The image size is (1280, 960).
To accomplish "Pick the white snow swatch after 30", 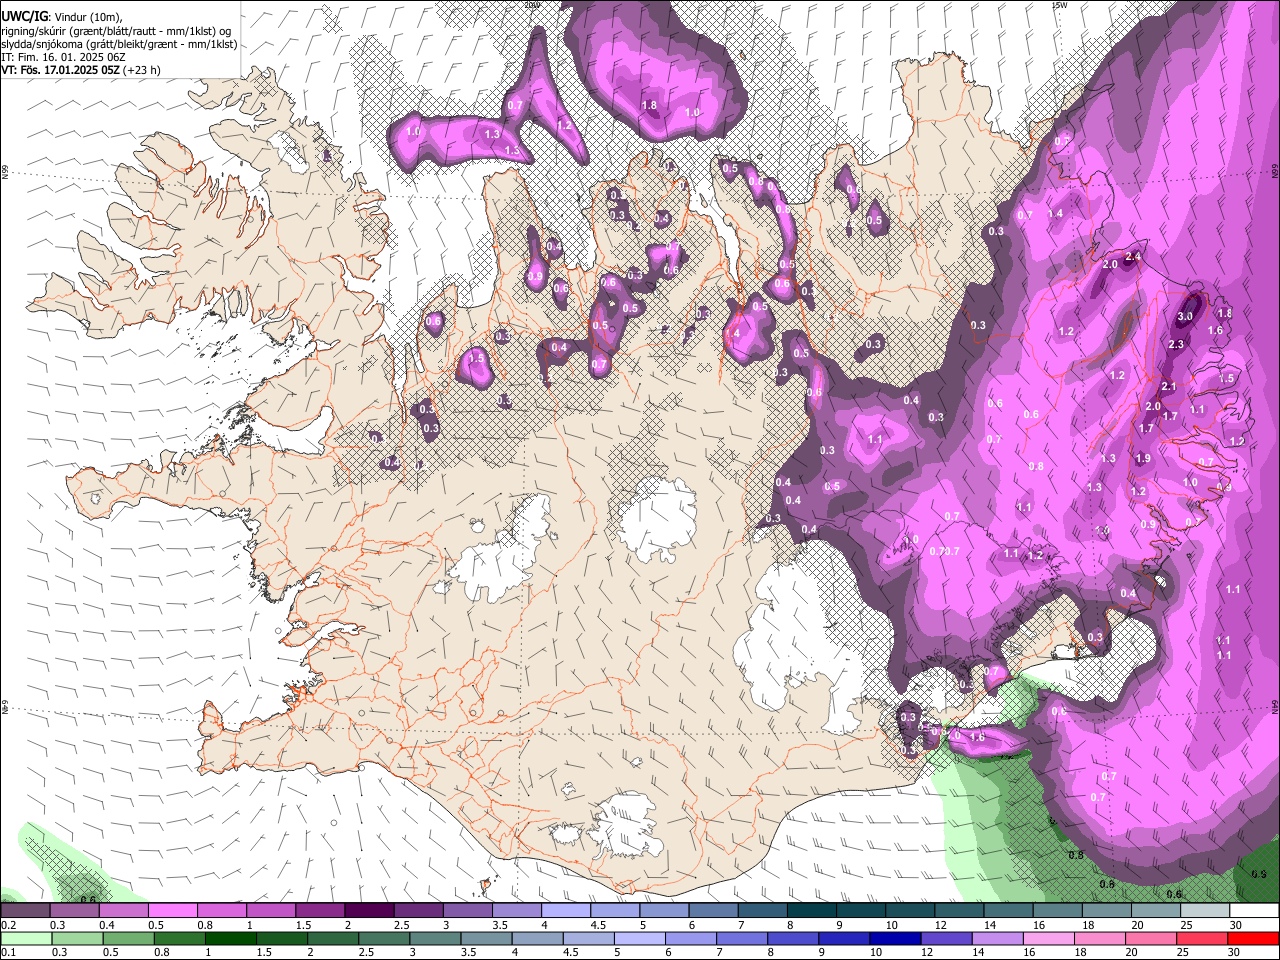I will pyautogui.click(x=1254, y=910).
